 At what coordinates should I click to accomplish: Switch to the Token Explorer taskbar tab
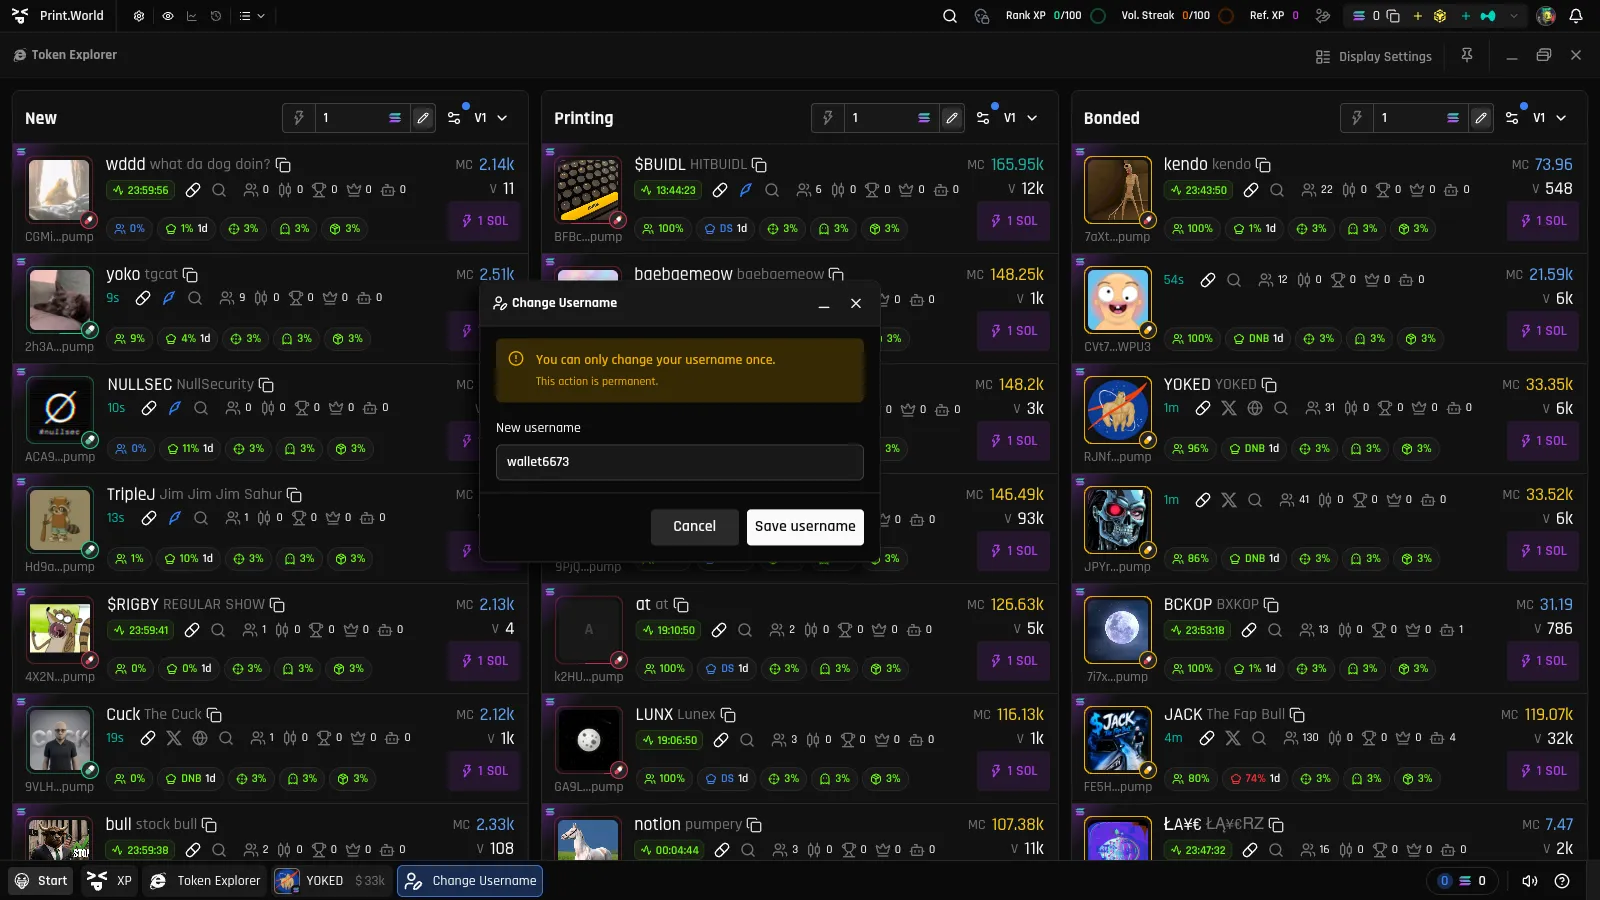[205, 881]
